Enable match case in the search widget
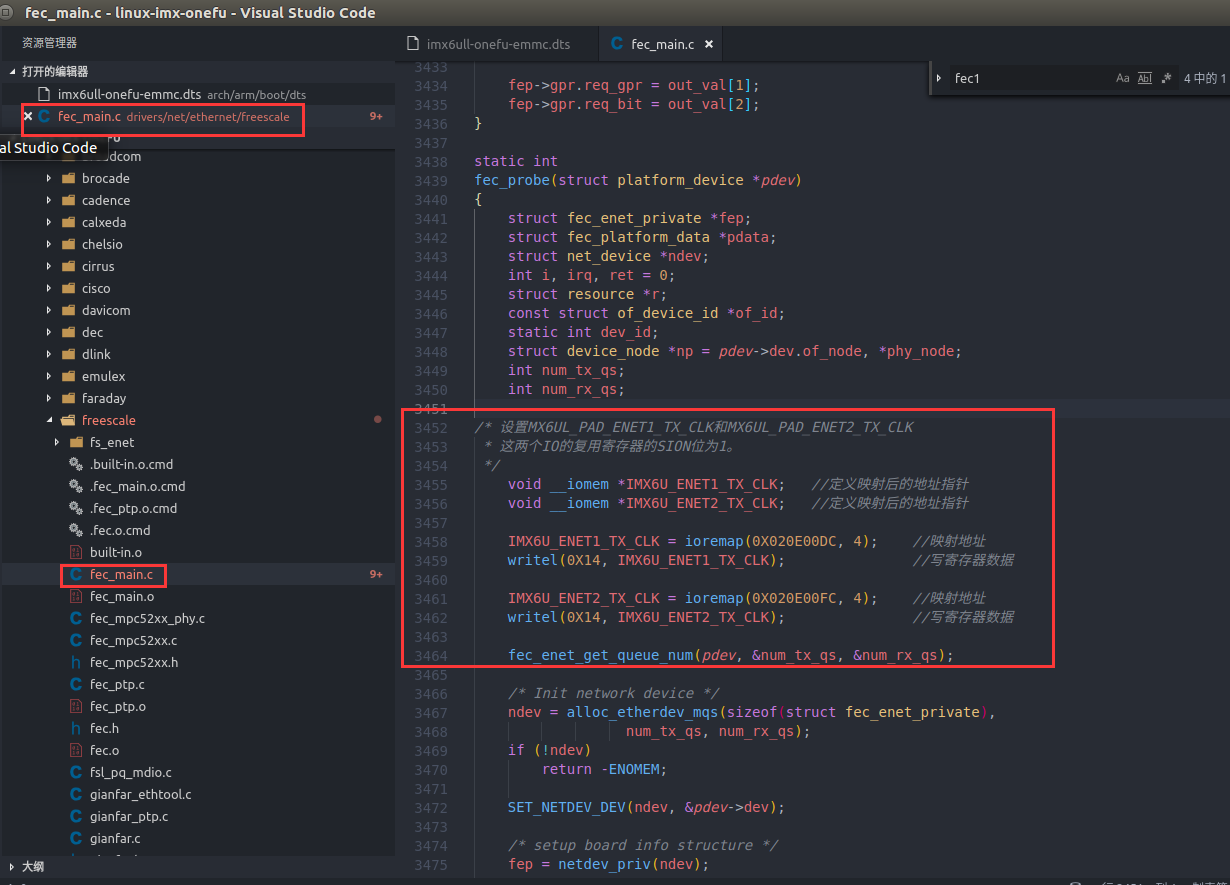This screenshot has width=1230, height=885. pyautogui.click(x=1122, y=78)
